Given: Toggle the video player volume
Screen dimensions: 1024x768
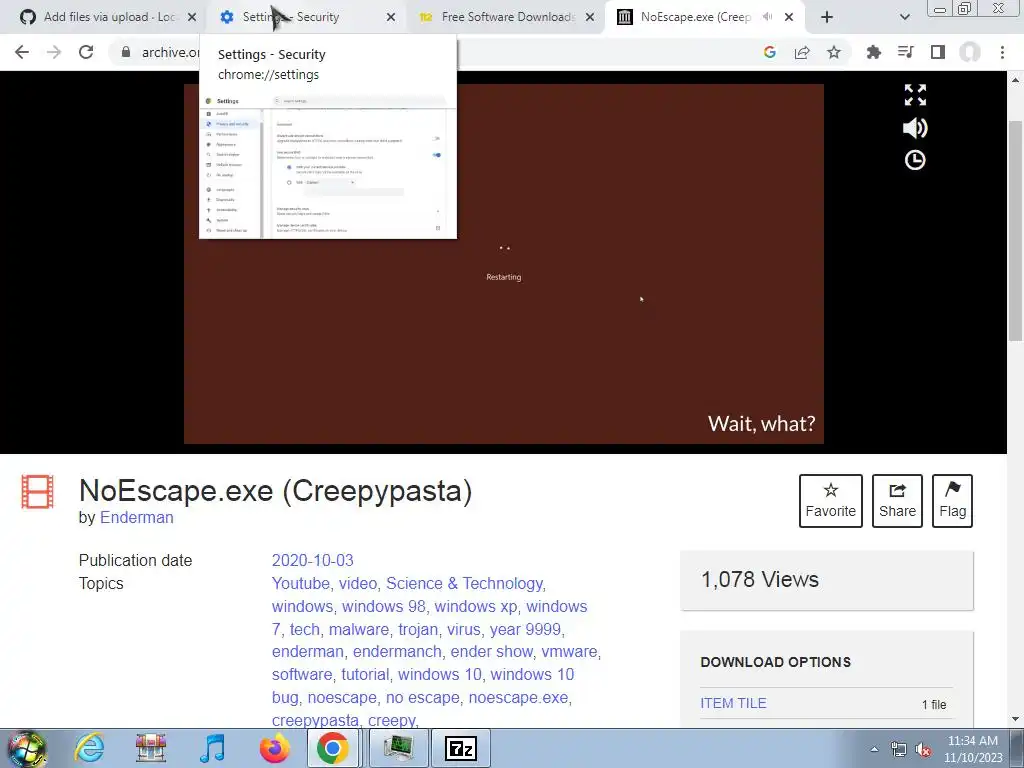Looking at the screenshot, I should 915,128.
